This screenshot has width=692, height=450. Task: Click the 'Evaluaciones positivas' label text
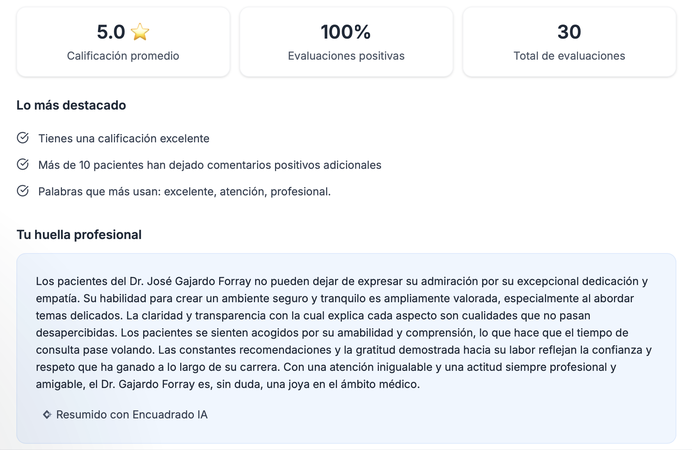(x=346, y=56)
